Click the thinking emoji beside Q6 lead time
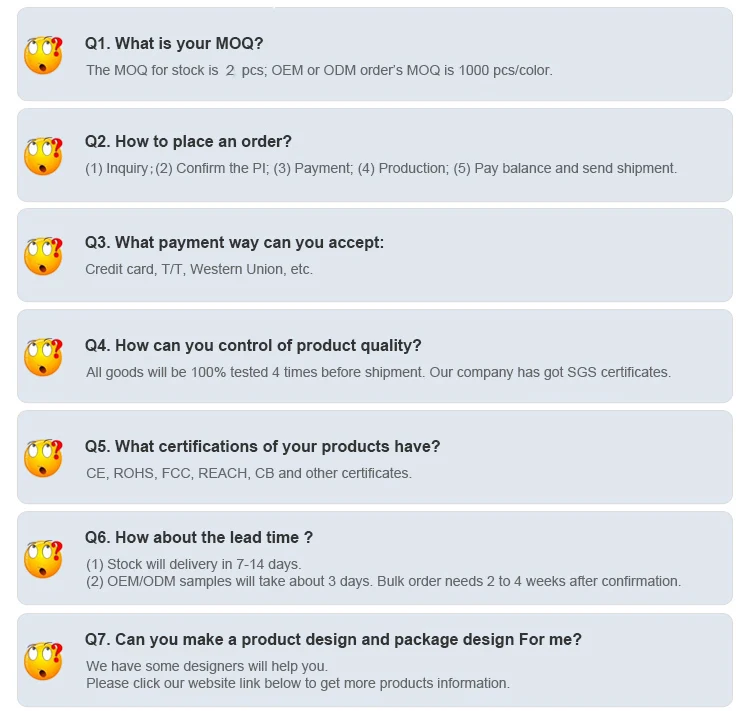Image resolution: width=750 pixels, height=711 pixels. [x=43, y=559]
